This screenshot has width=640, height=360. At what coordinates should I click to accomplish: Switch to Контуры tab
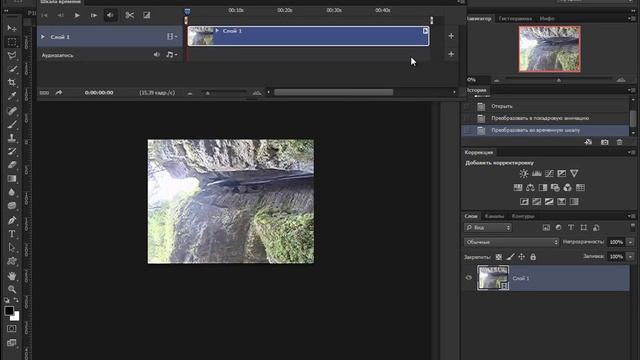coord(523,216)
